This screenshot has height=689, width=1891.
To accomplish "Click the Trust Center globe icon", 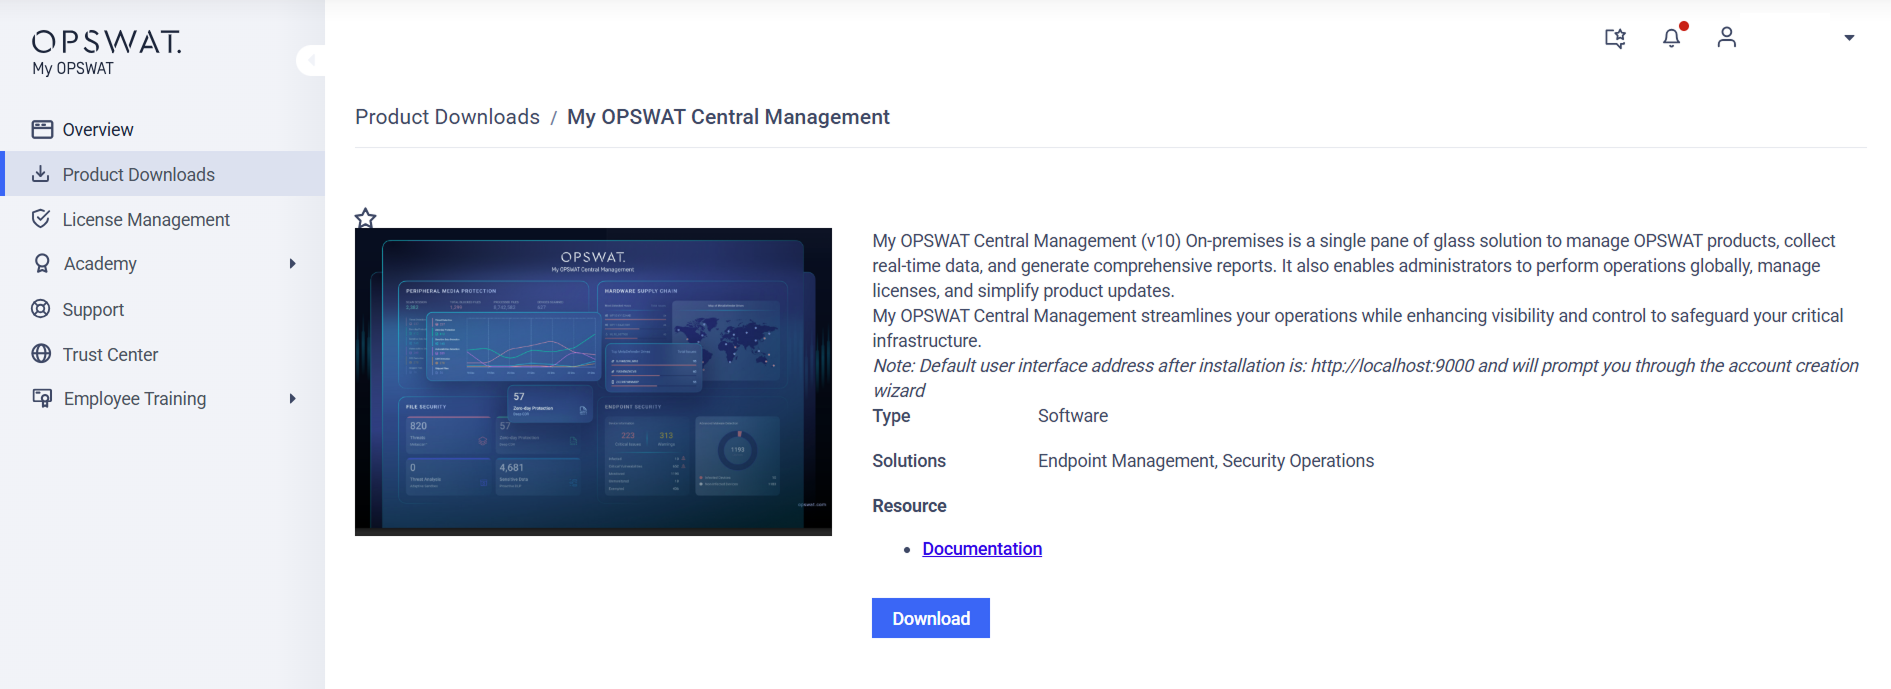I will tap(41, 354).
